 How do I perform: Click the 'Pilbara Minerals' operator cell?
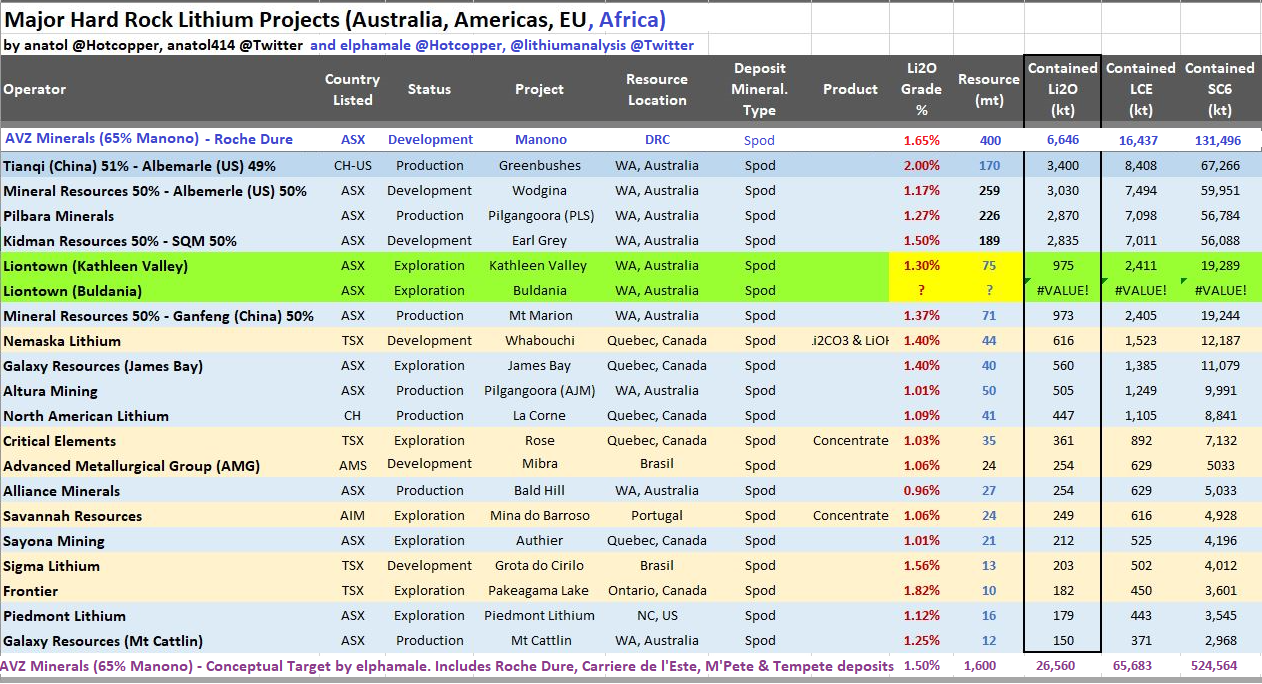tap(59, 215)
